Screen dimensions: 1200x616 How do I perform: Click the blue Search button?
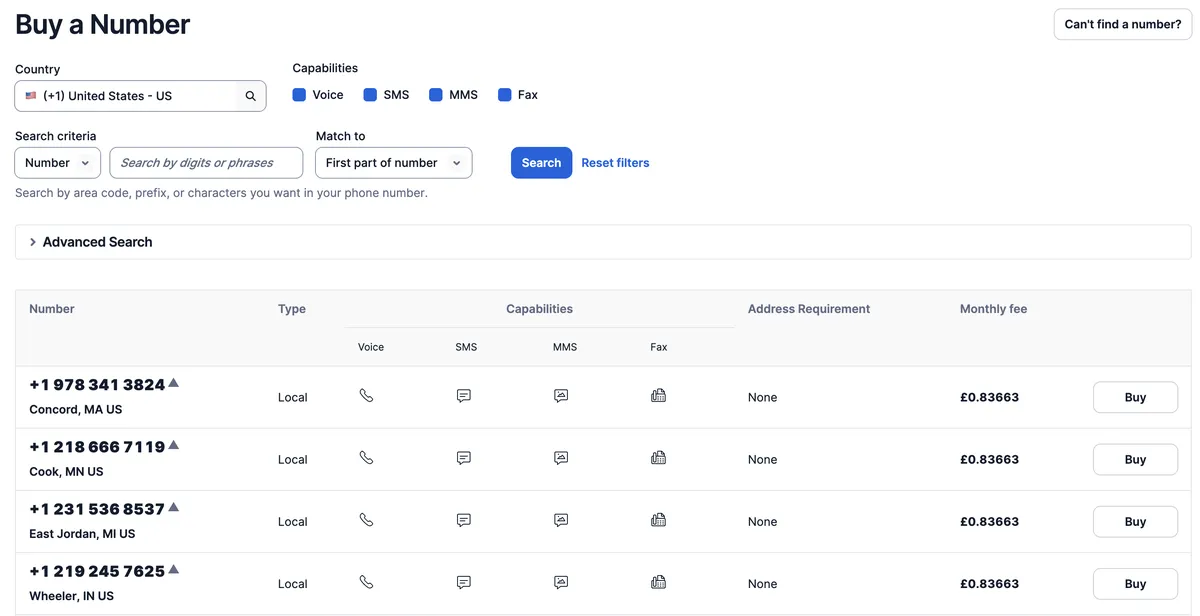coord(541,163)
